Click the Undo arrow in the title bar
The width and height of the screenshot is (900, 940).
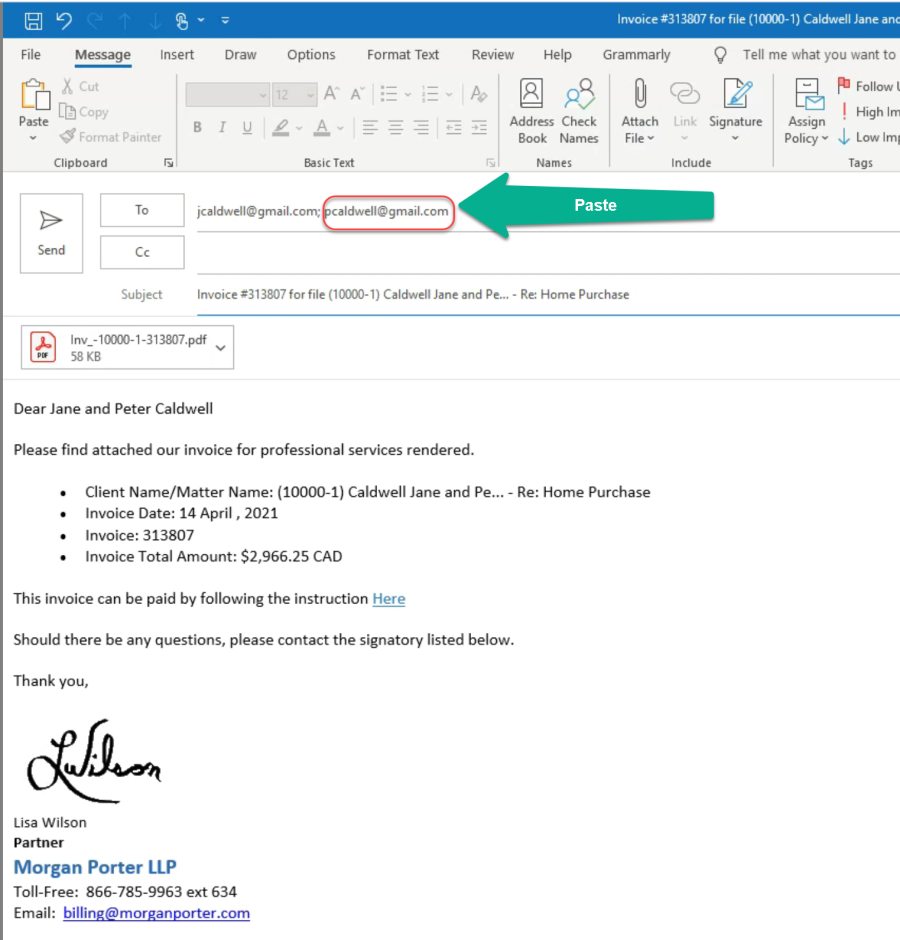64,21
